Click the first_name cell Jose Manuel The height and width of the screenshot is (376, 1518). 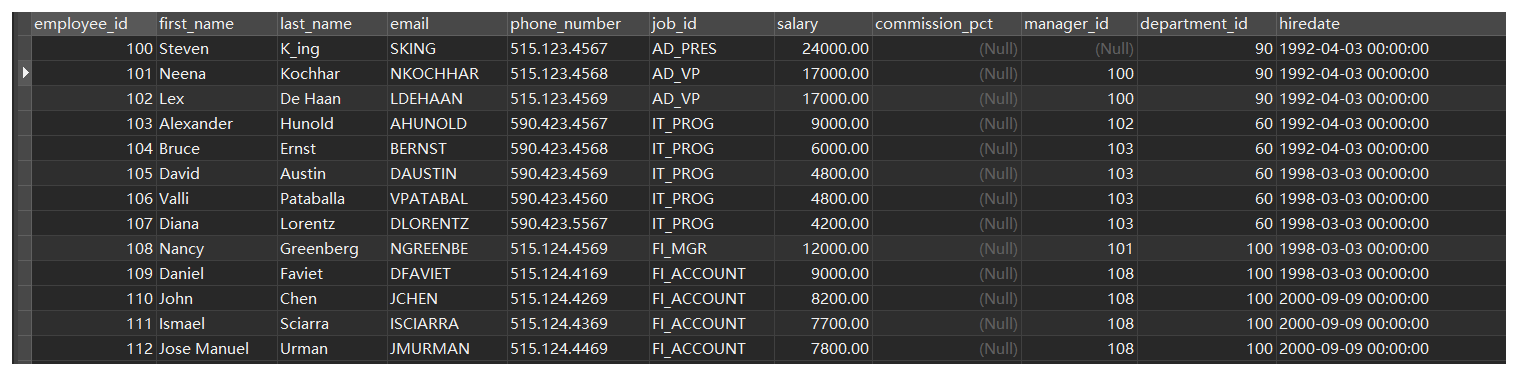[217, 349]
